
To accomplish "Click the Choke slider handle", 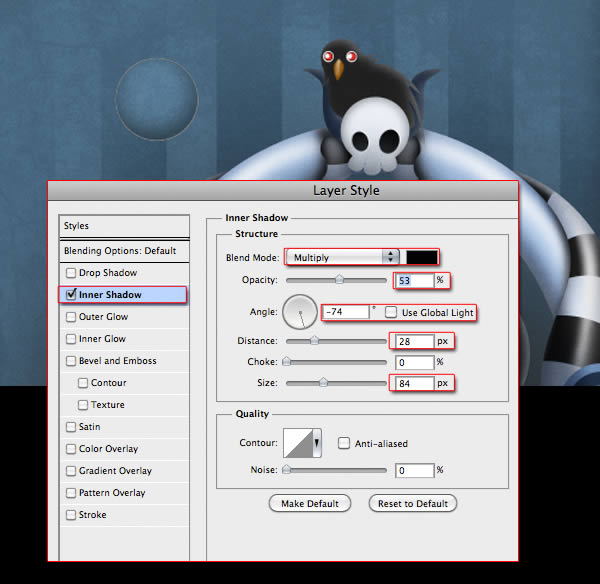I will [x=286, y=361].
